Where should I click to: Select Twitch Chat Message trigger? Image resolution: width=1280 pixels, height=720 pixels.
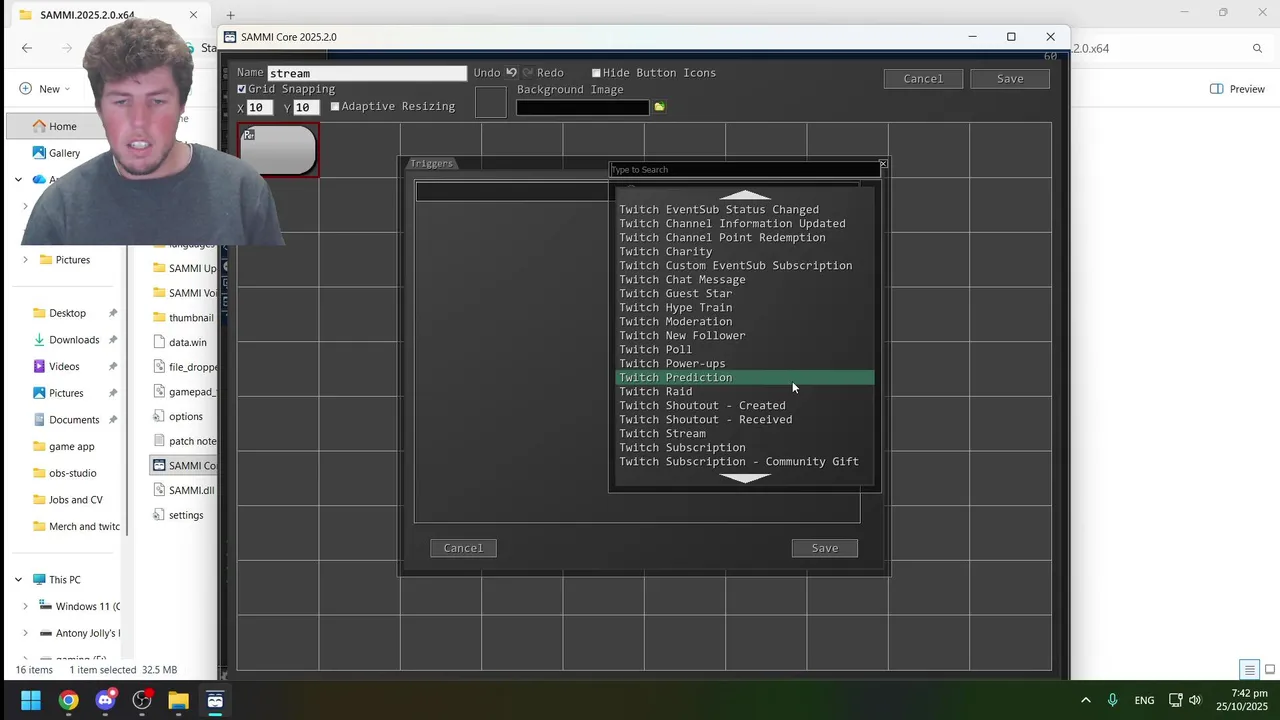coord(745,280)
